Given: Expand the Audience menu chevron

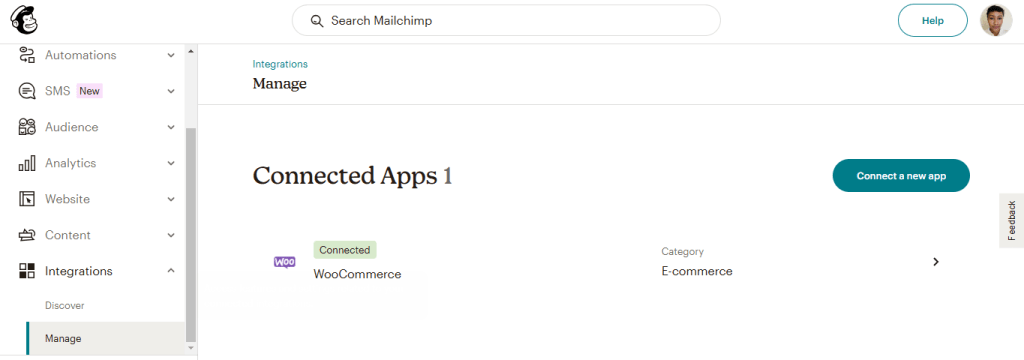Looking at the screenshot, I should (x=171, y=127).
